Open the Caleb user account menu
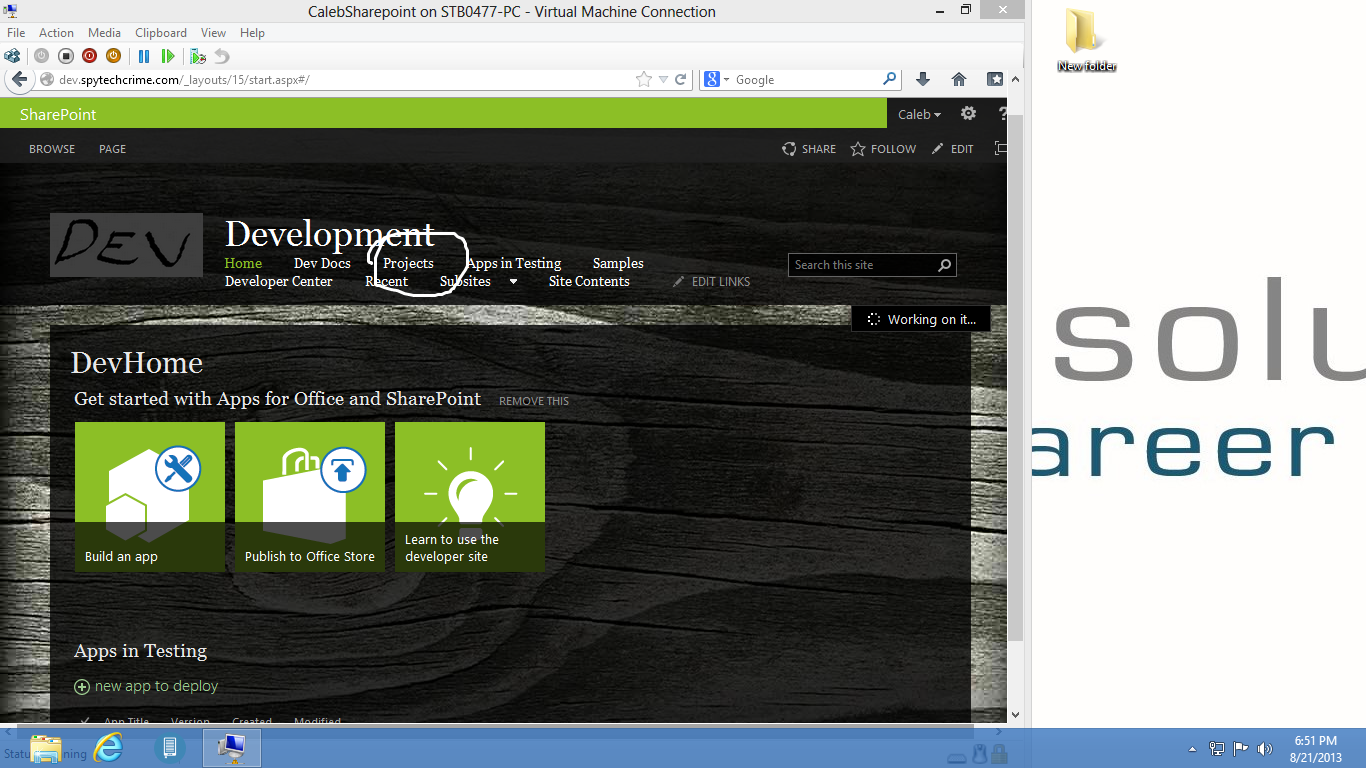Viewport: 1366px width, 768px height. point(919,115)
